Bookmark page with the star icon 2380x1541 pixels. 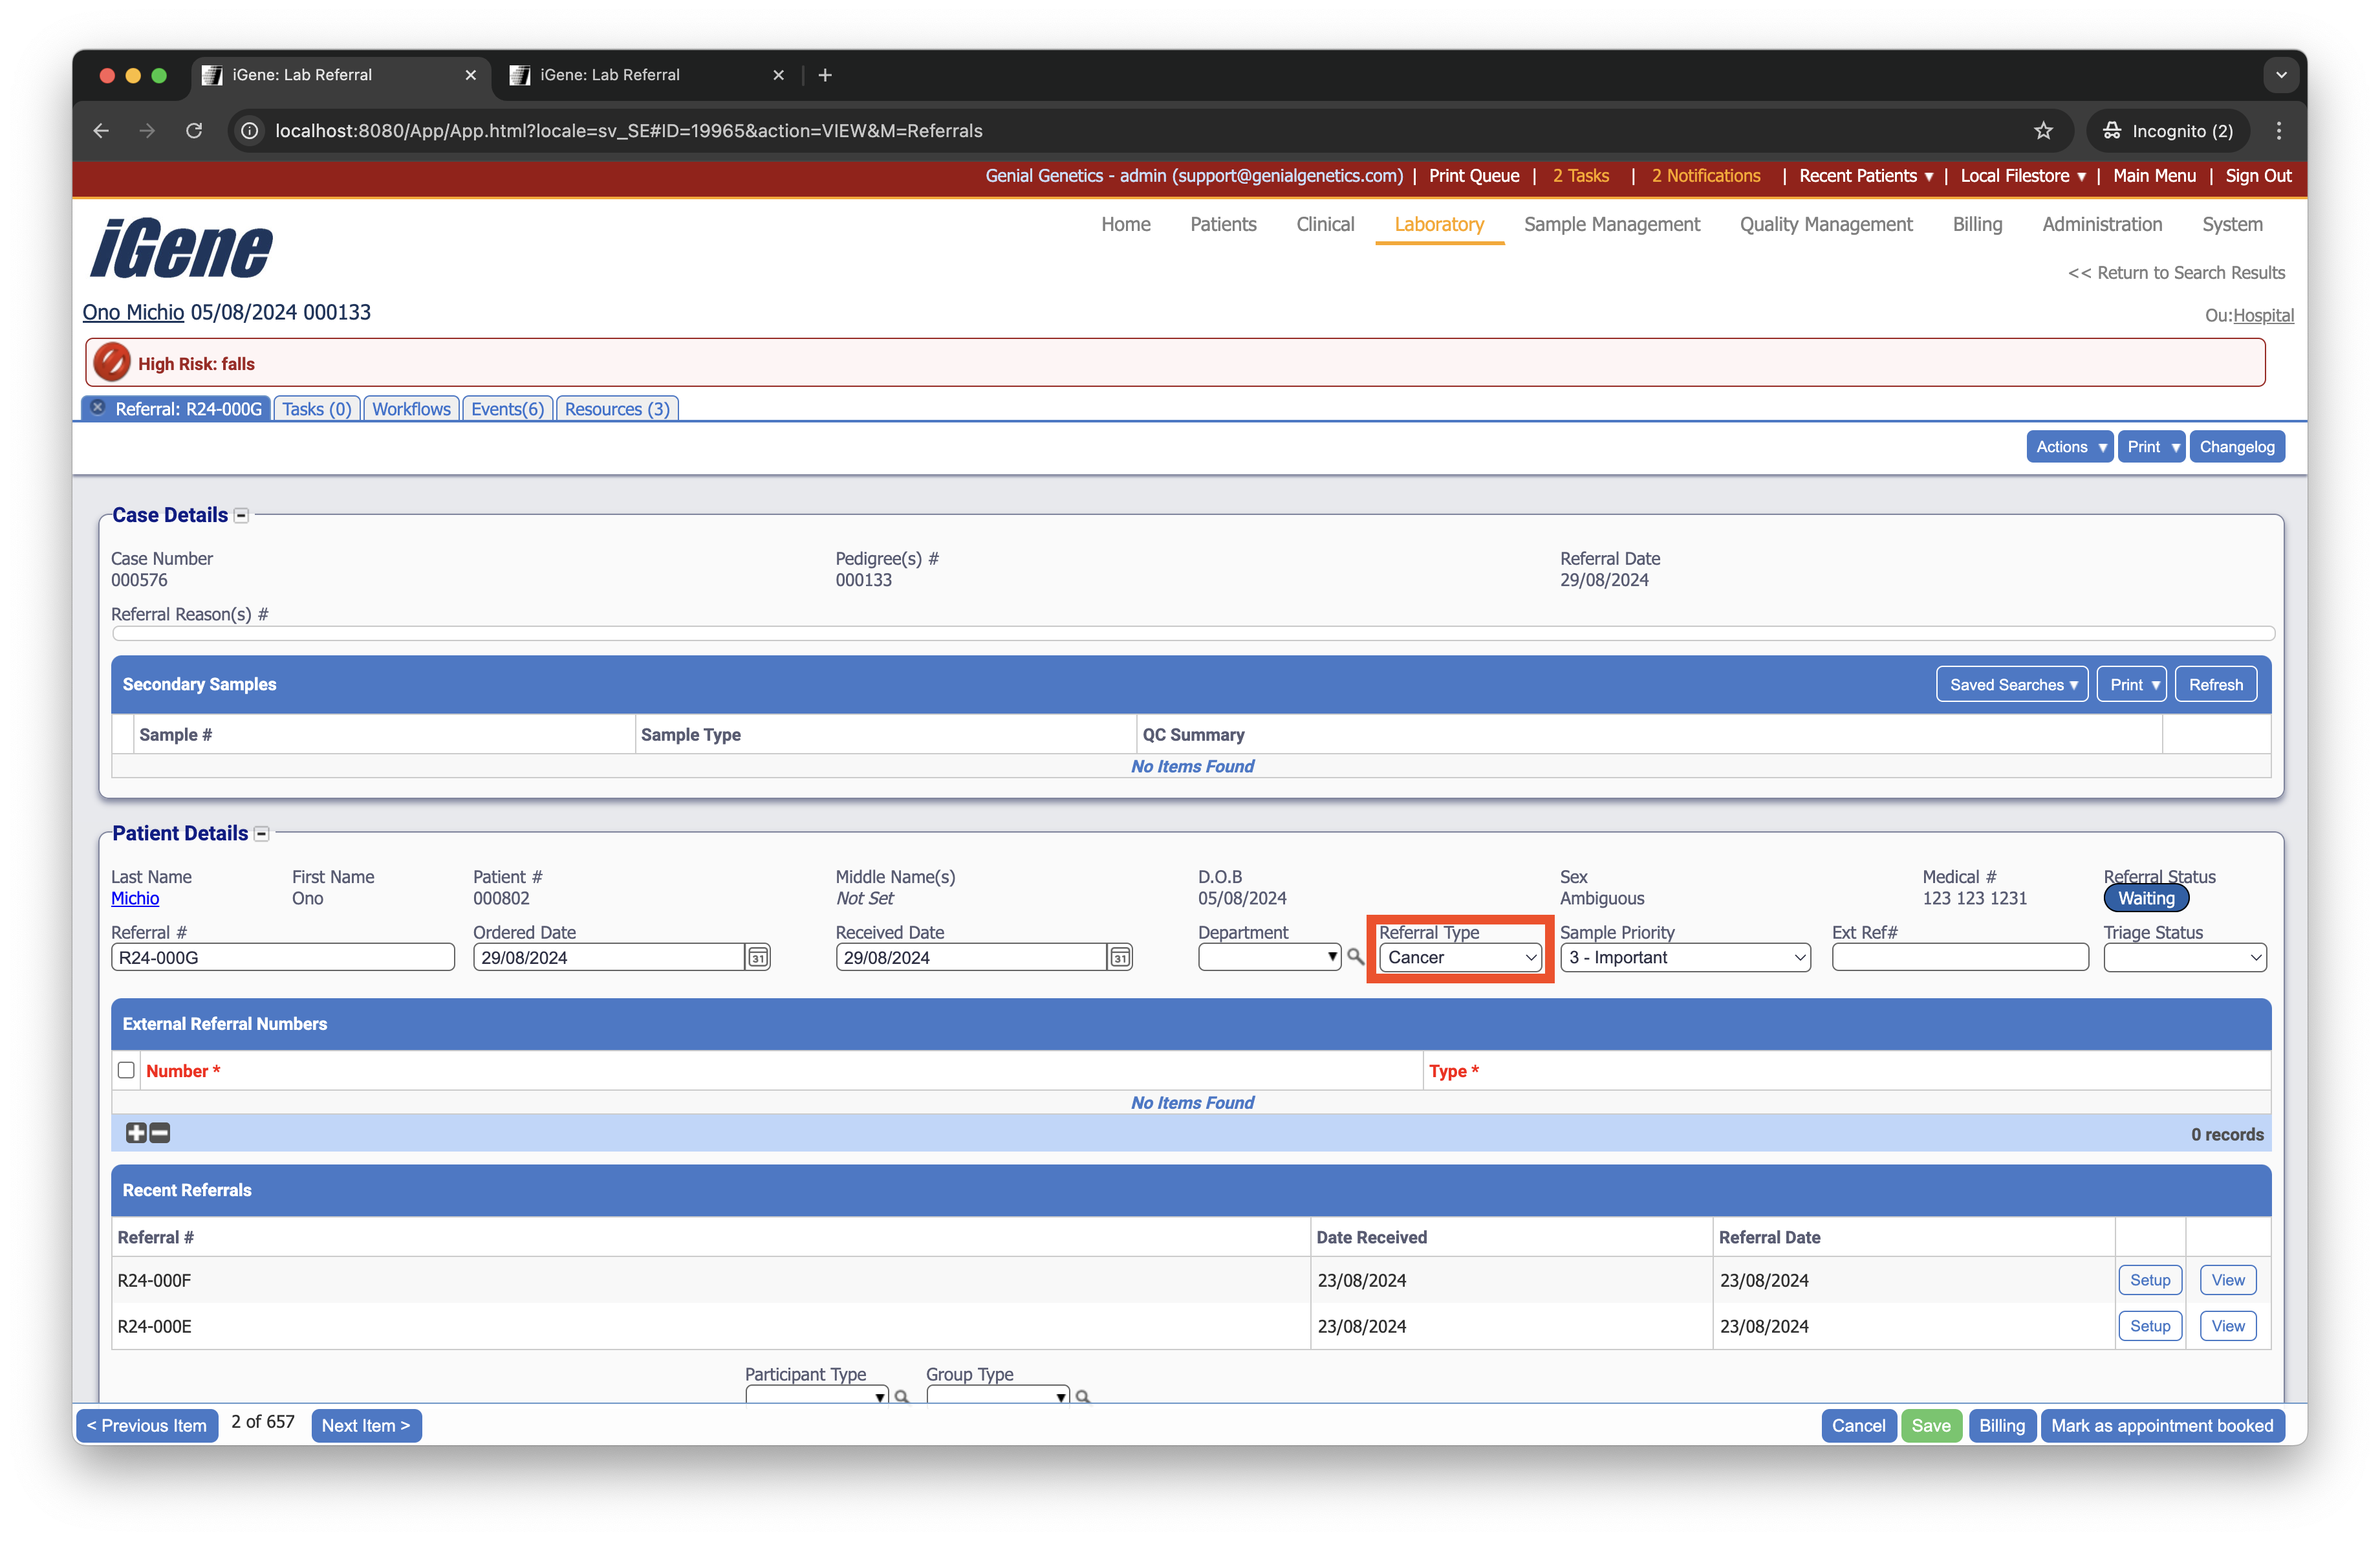(2043, 131)
